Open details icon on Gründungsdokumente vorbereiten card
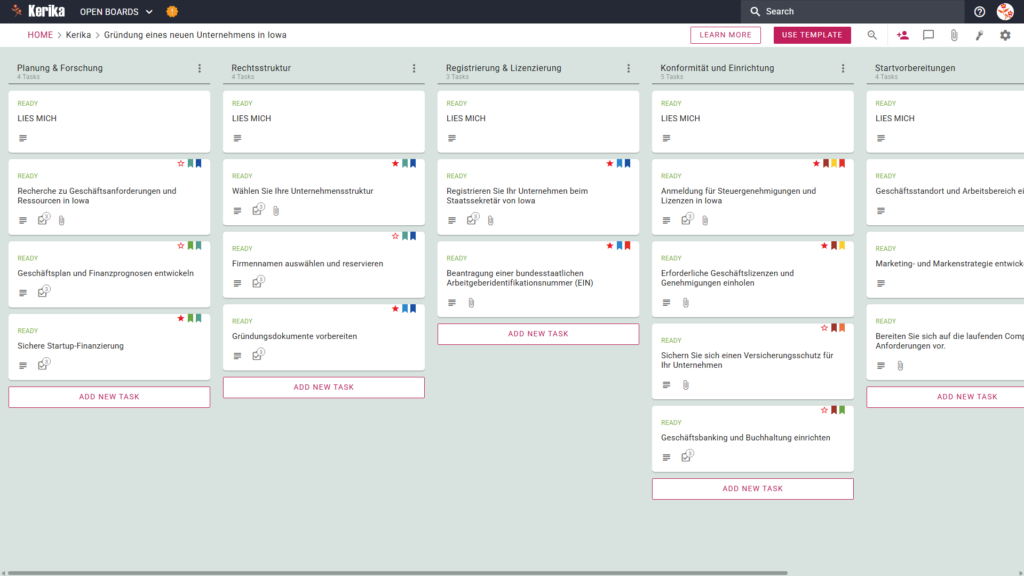The height and width of the screenshot is (576, 1024). pyautogui.click(x=238, y=356)
